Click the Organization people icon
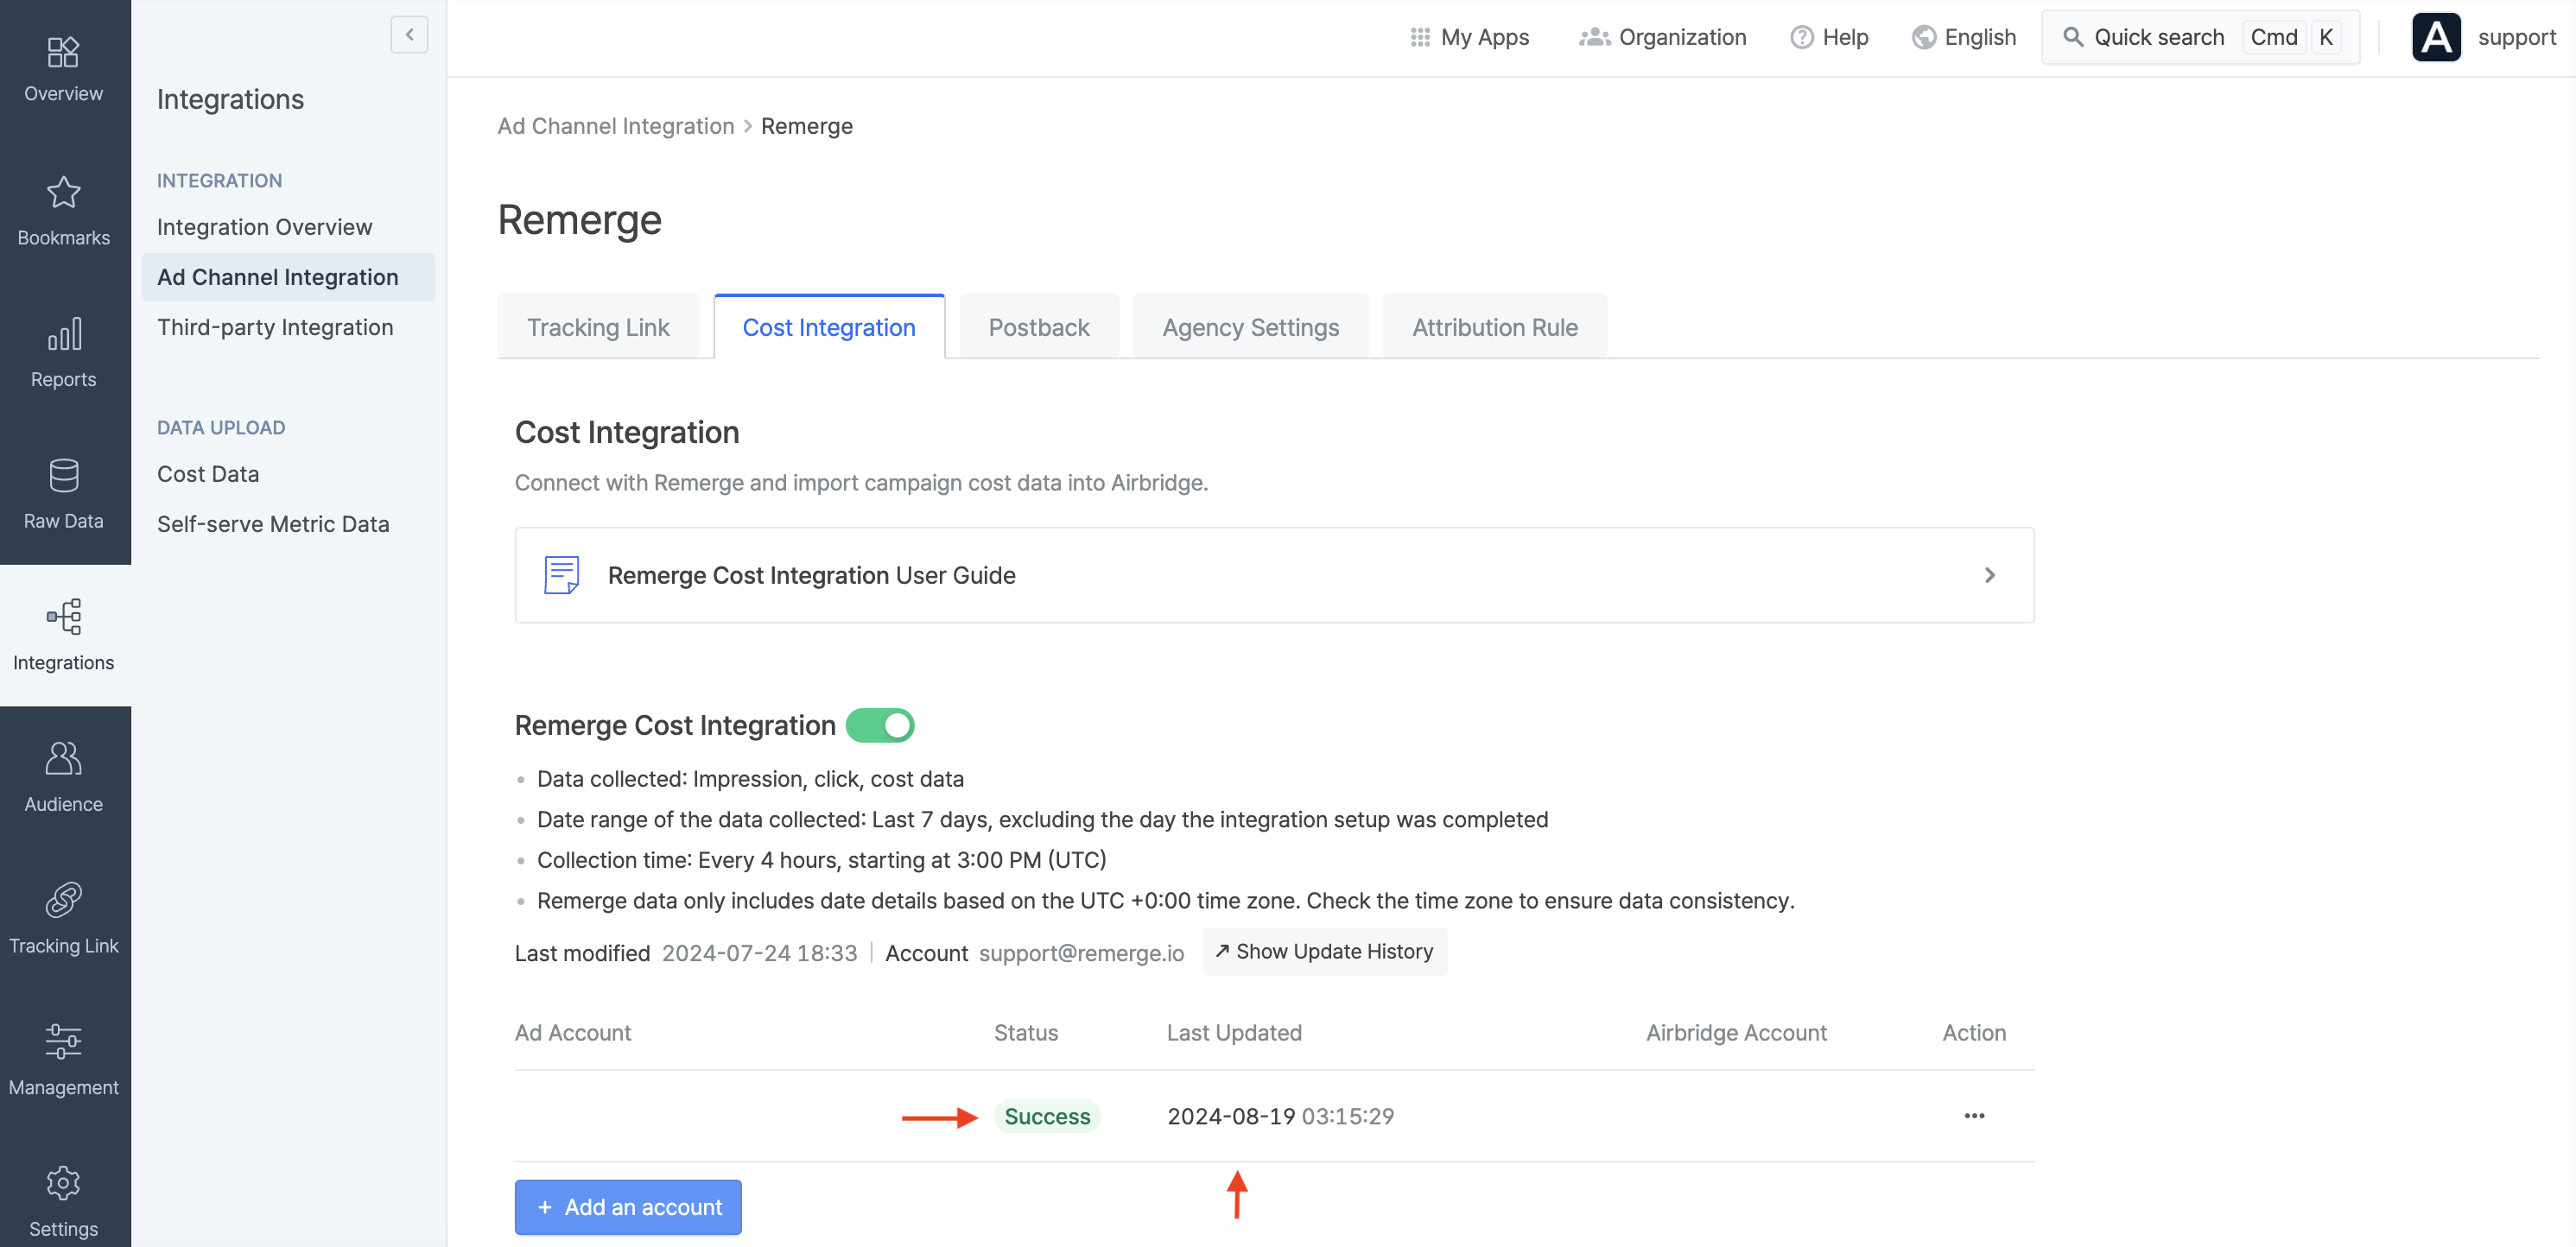The image size is (2576, 1247). [1594, 37]
